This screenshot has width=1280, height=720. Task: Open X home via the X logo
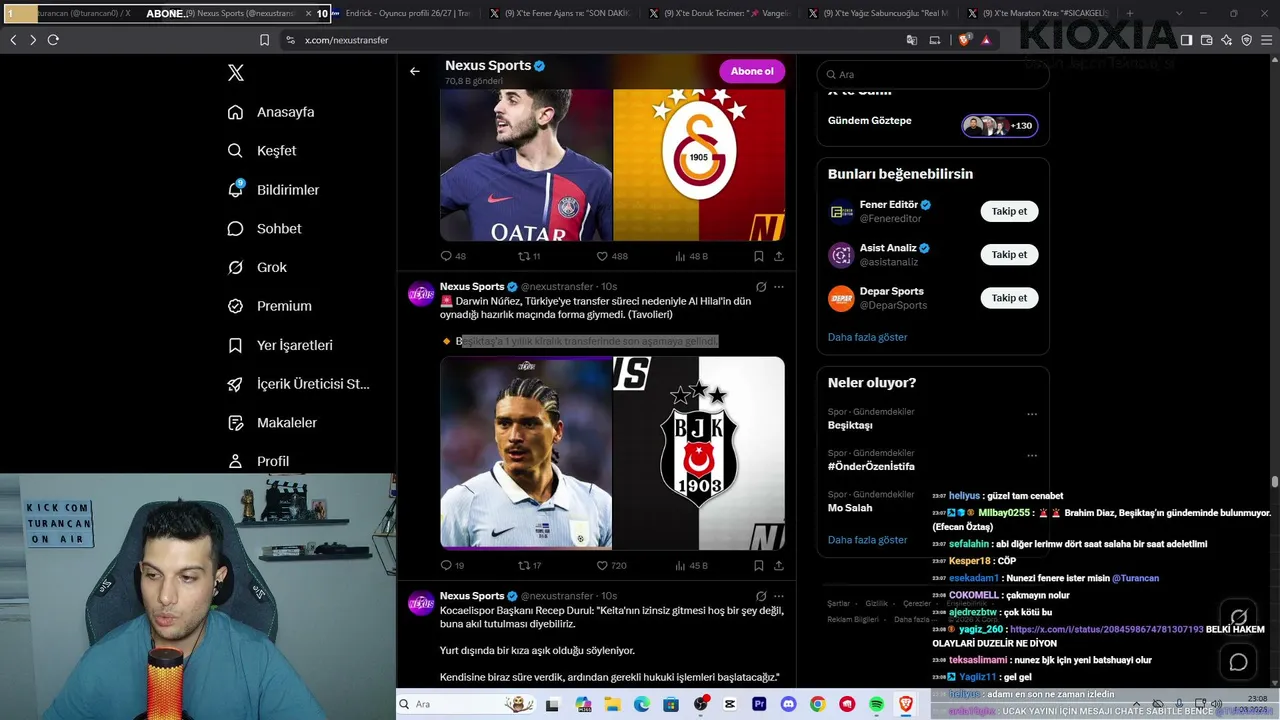pyautogui.click(x=236, y=73)
